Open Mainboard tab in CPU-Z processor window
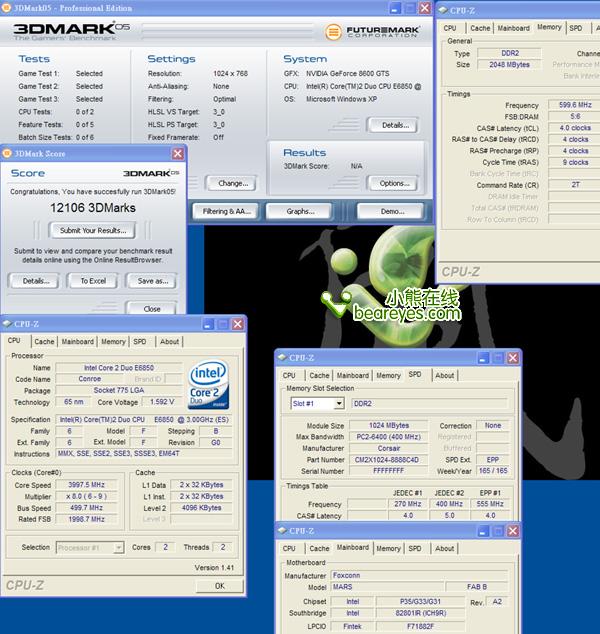Image resolution: width=600 pixels, height=634 pixels. pos(78,342)
